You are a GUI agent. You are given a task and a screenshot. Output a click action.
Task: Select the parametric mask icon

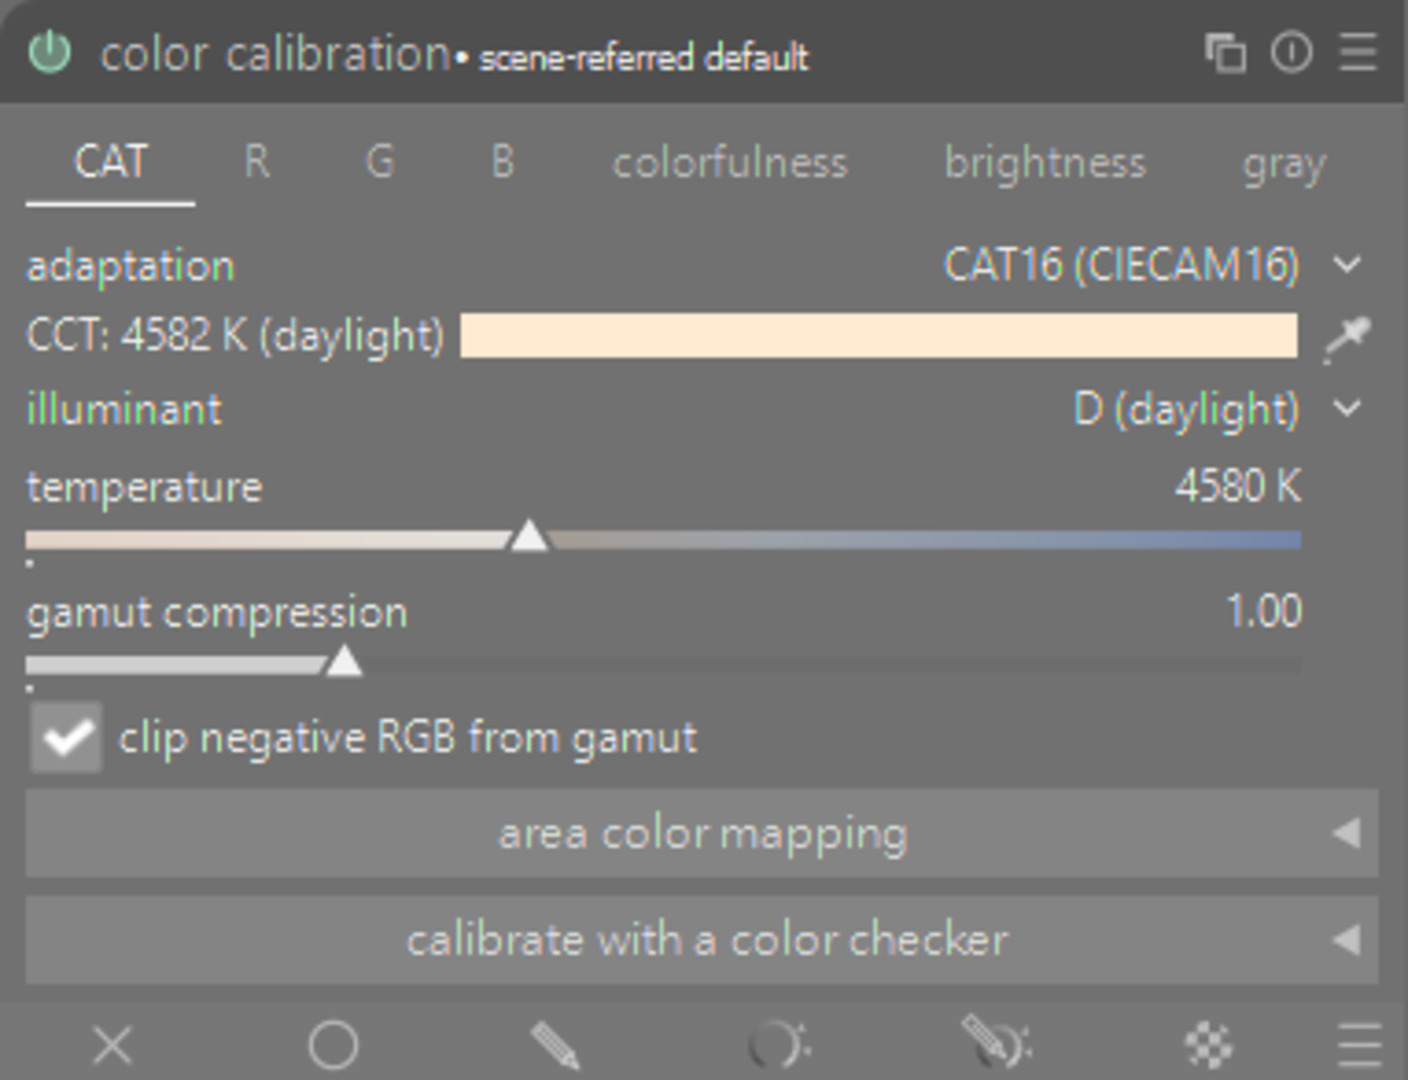778,1047
